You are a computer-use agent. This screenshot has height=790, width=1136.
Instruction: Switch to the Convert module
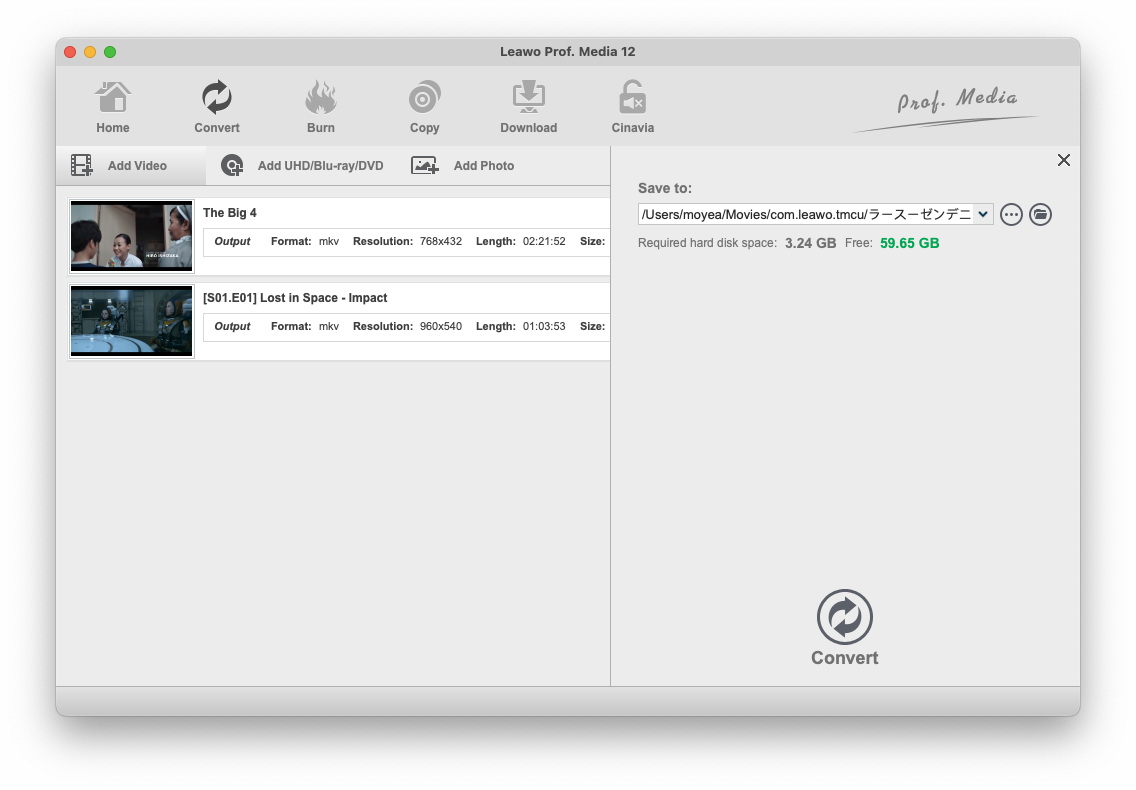(x=217, y=107)
